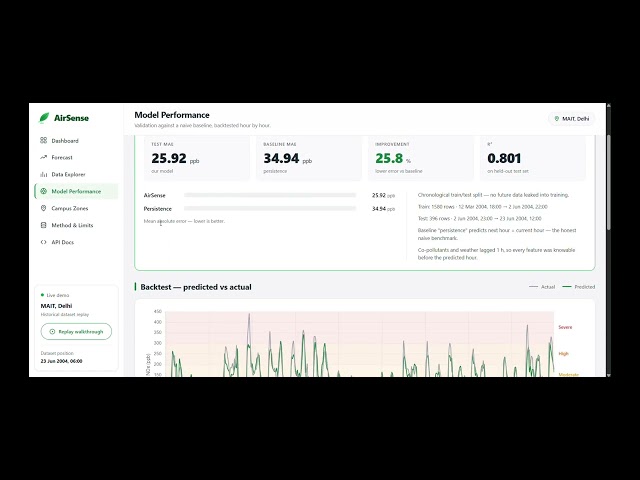Viewport: 640px width, 480px height.
Task: Open Data Explorer from the sidebar
Action: tap(76, 174)
